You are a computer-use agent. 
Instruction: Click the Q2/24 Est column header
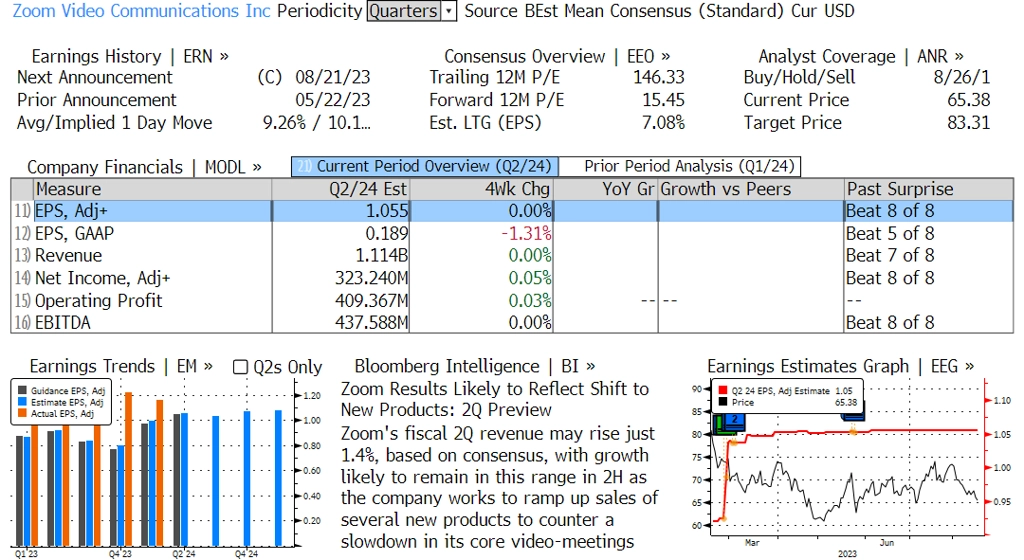(340, 189)
